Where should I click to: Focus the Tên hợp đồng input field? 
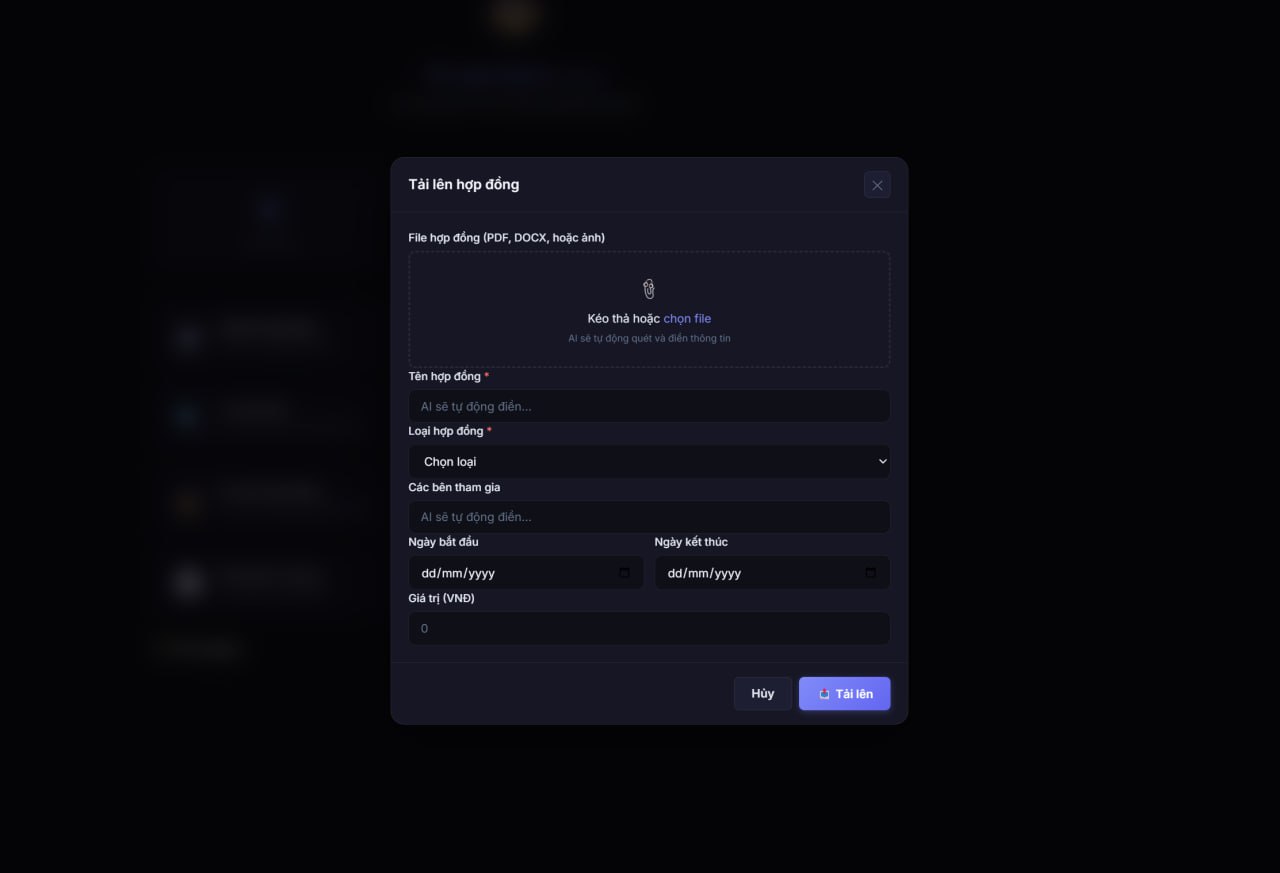(648, 406)
